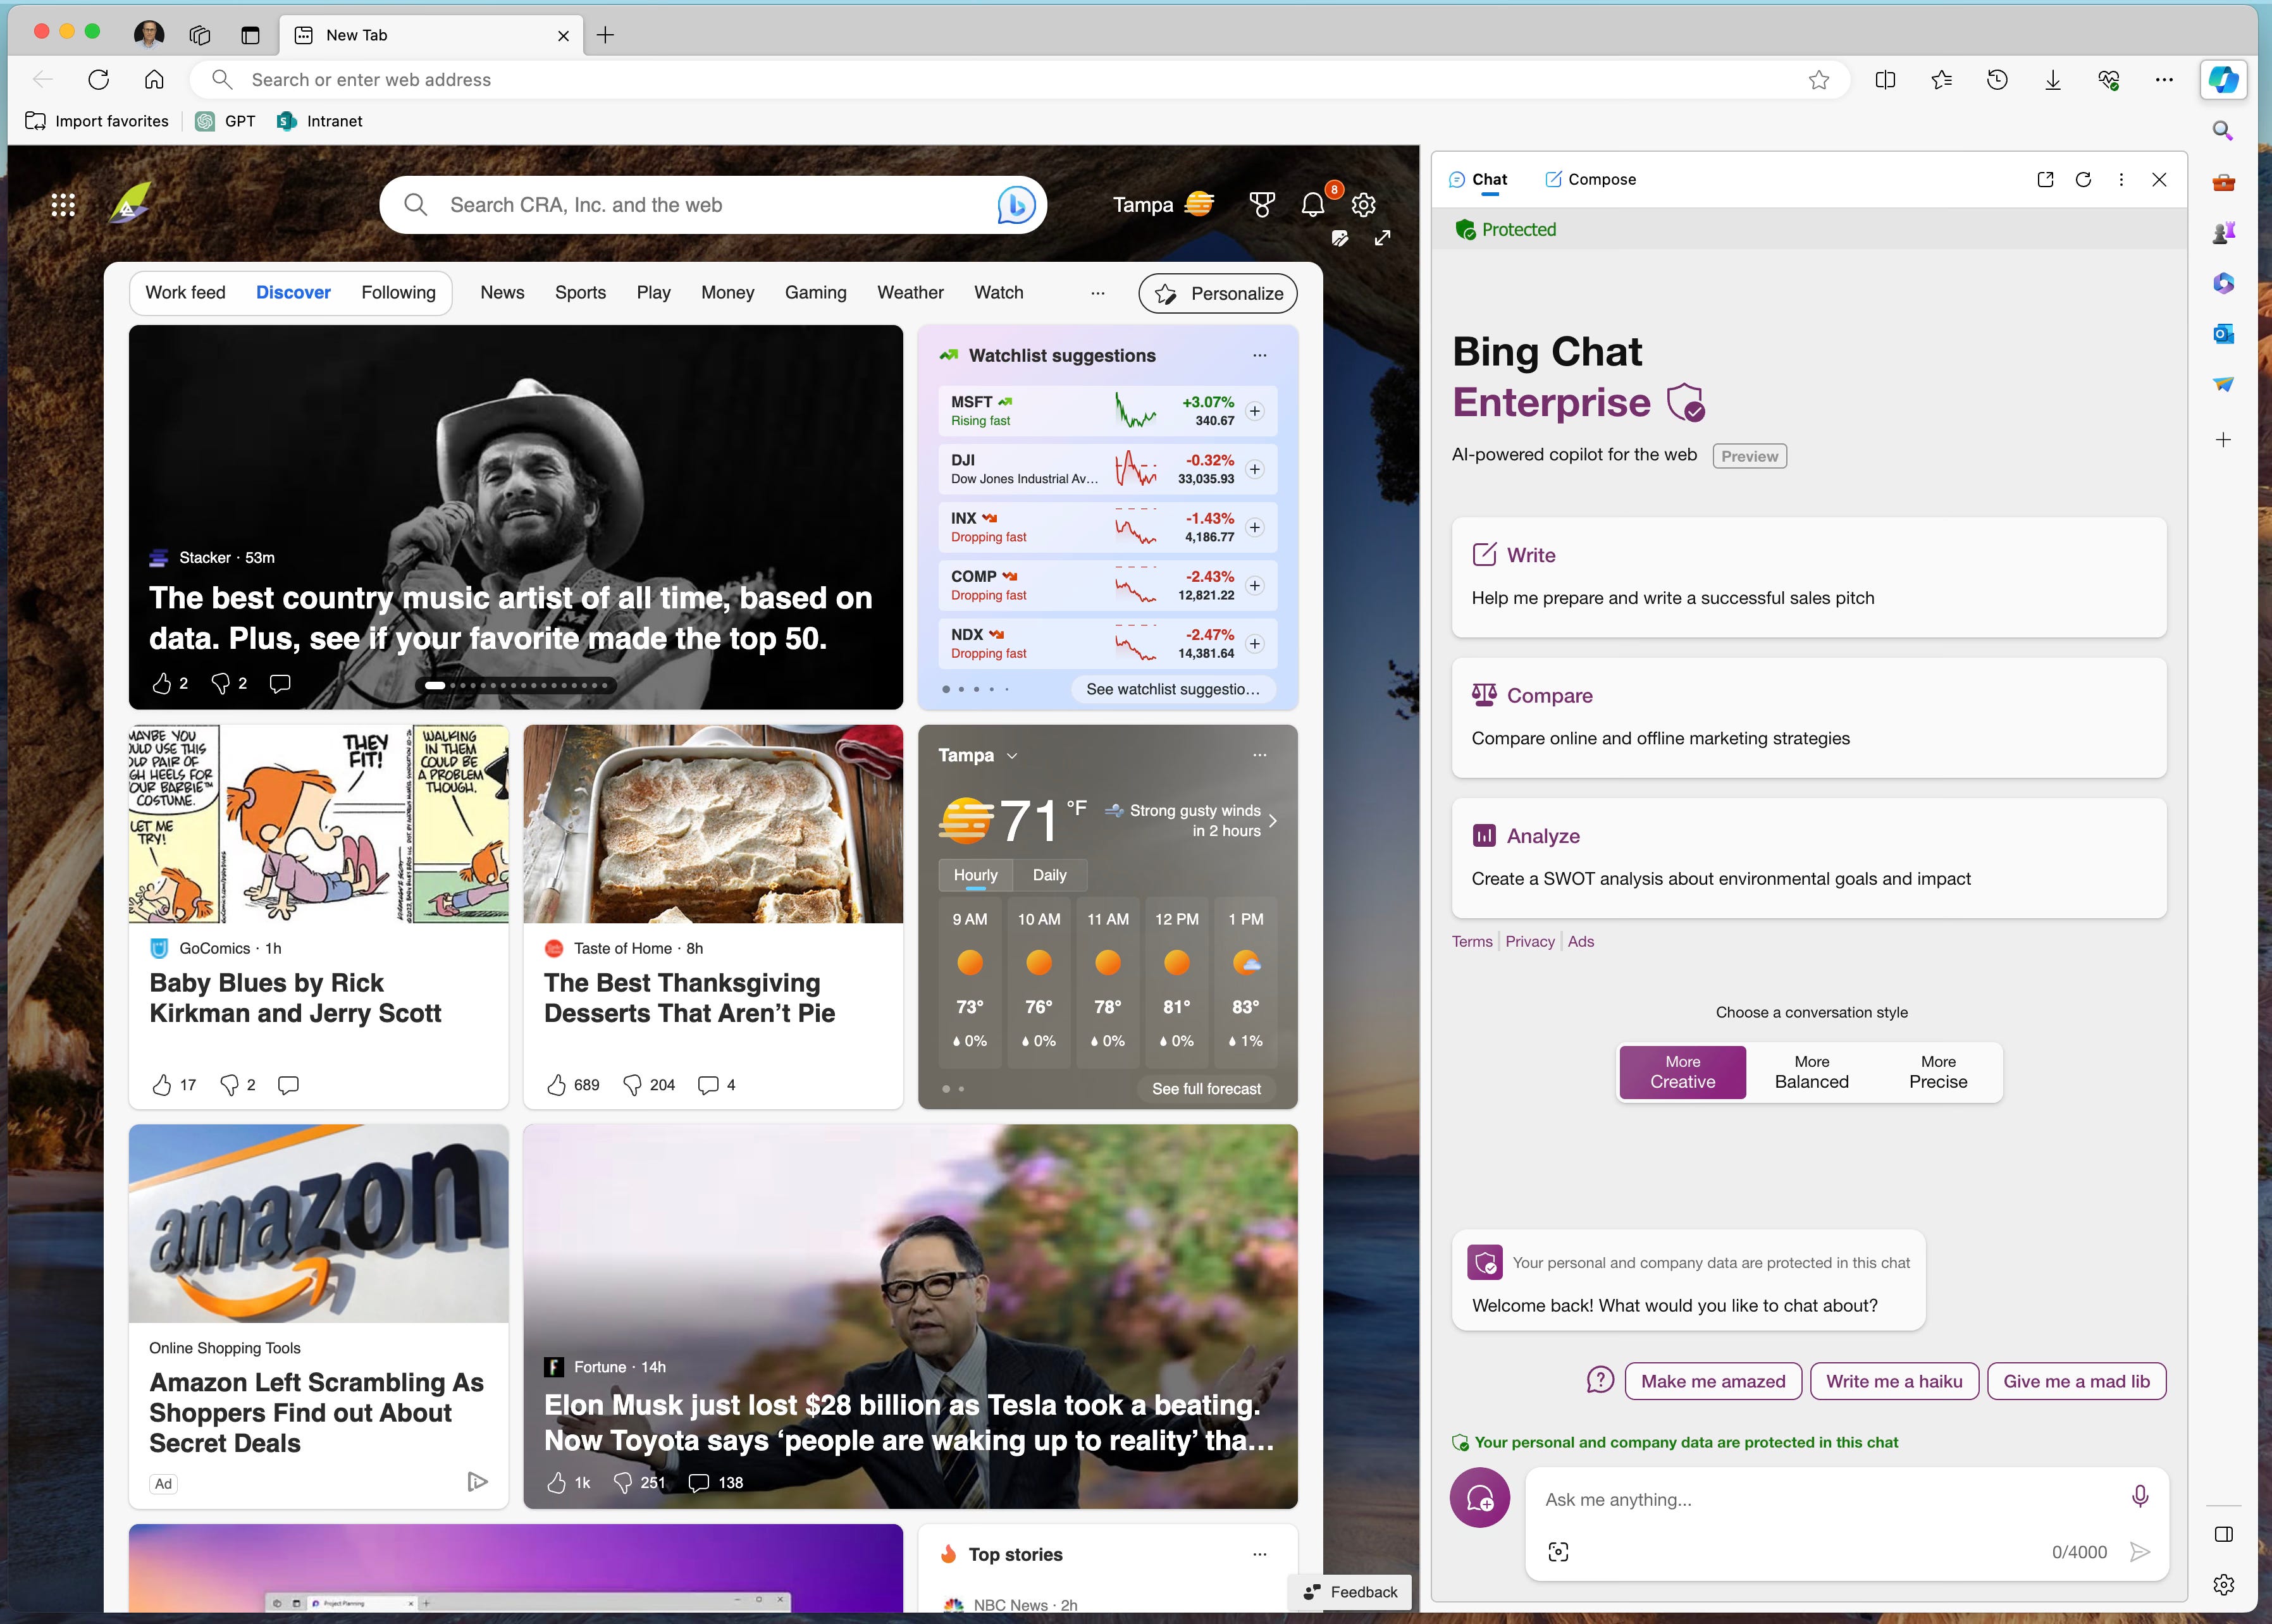Open Watchlist suggestions more options
2272x1624 pixels.
[x=1260, y=356]
